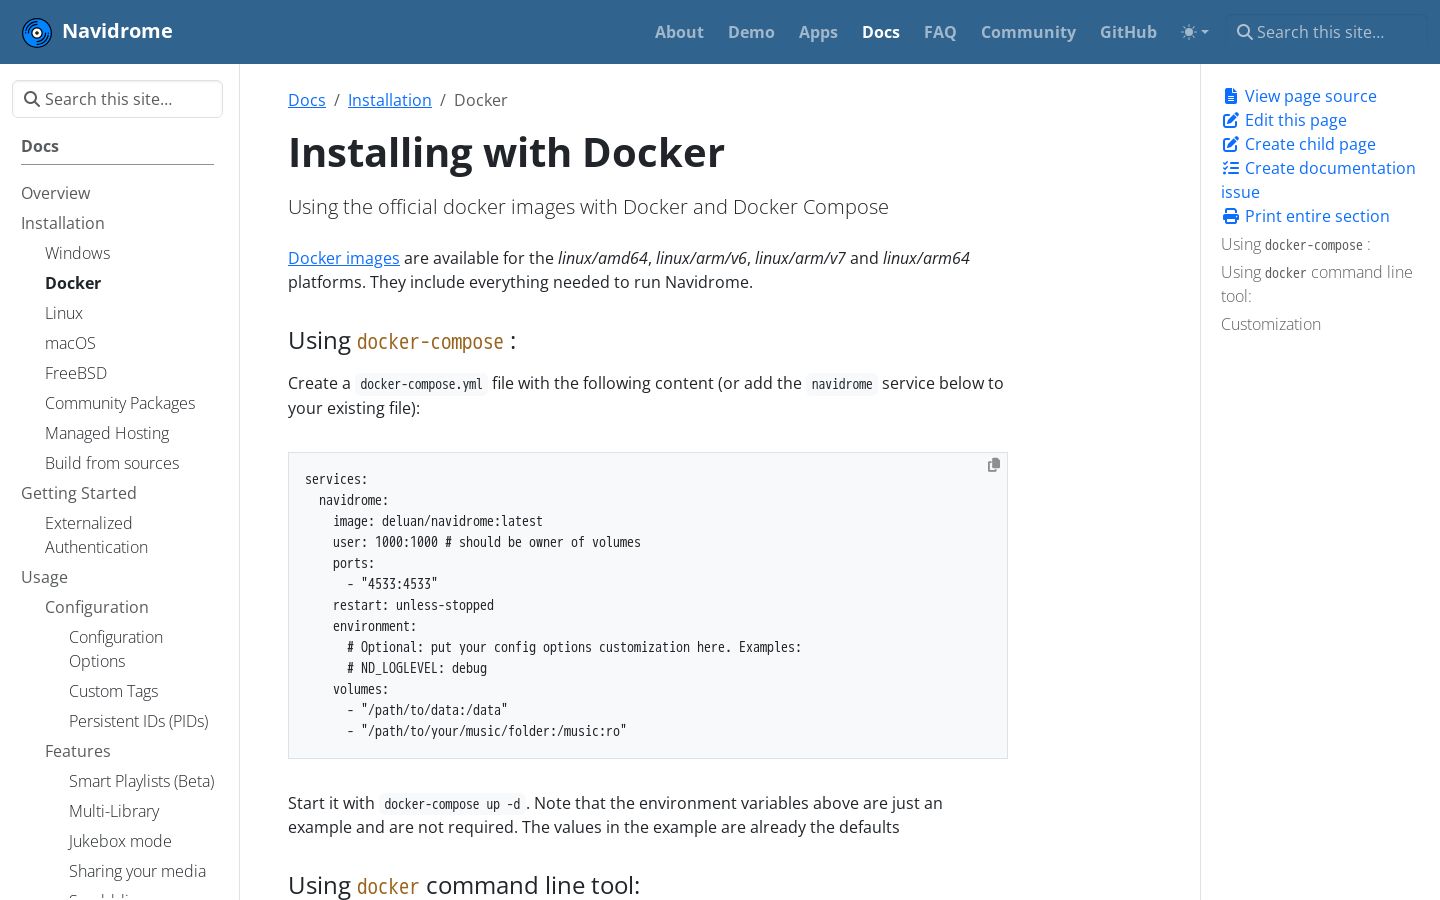
Task: Select Linux in the Installation sidebar list
Action: pyautogui.click(x=64, y=313)
